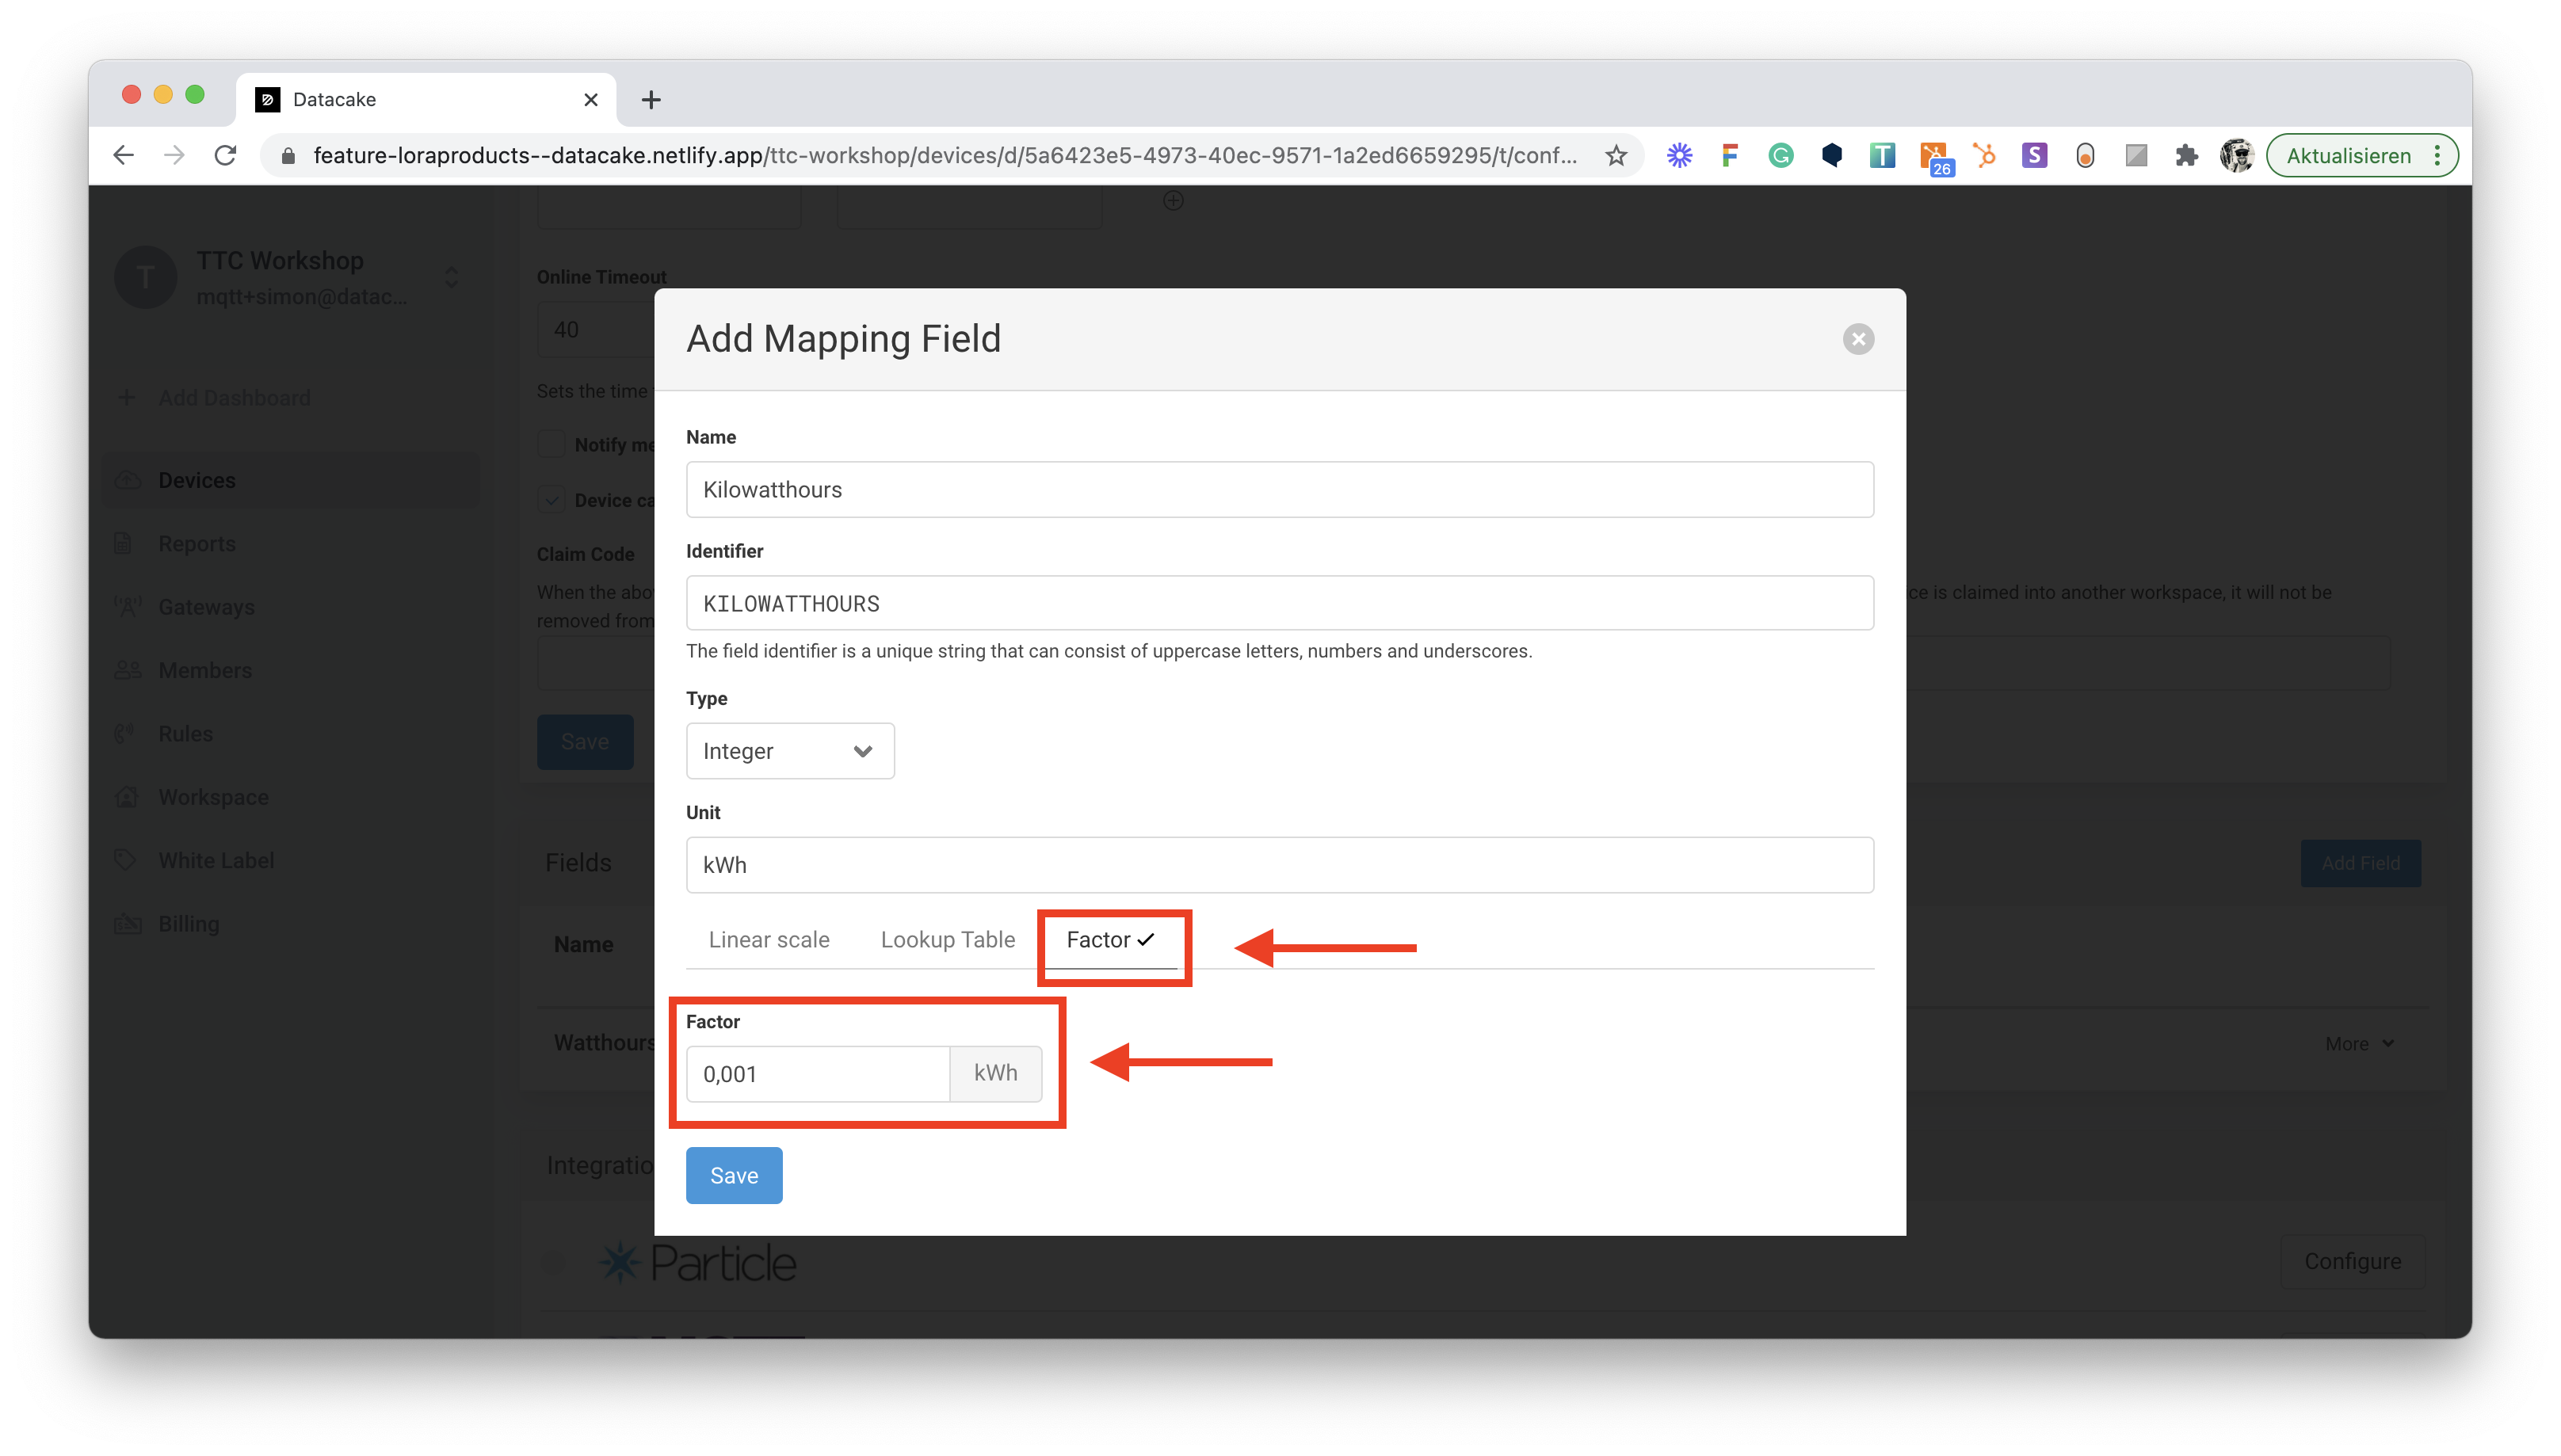Viewport: 2561px width, 1456px height.
Task: Click the Aktualisieren update button
Action: coord(2347,156)
